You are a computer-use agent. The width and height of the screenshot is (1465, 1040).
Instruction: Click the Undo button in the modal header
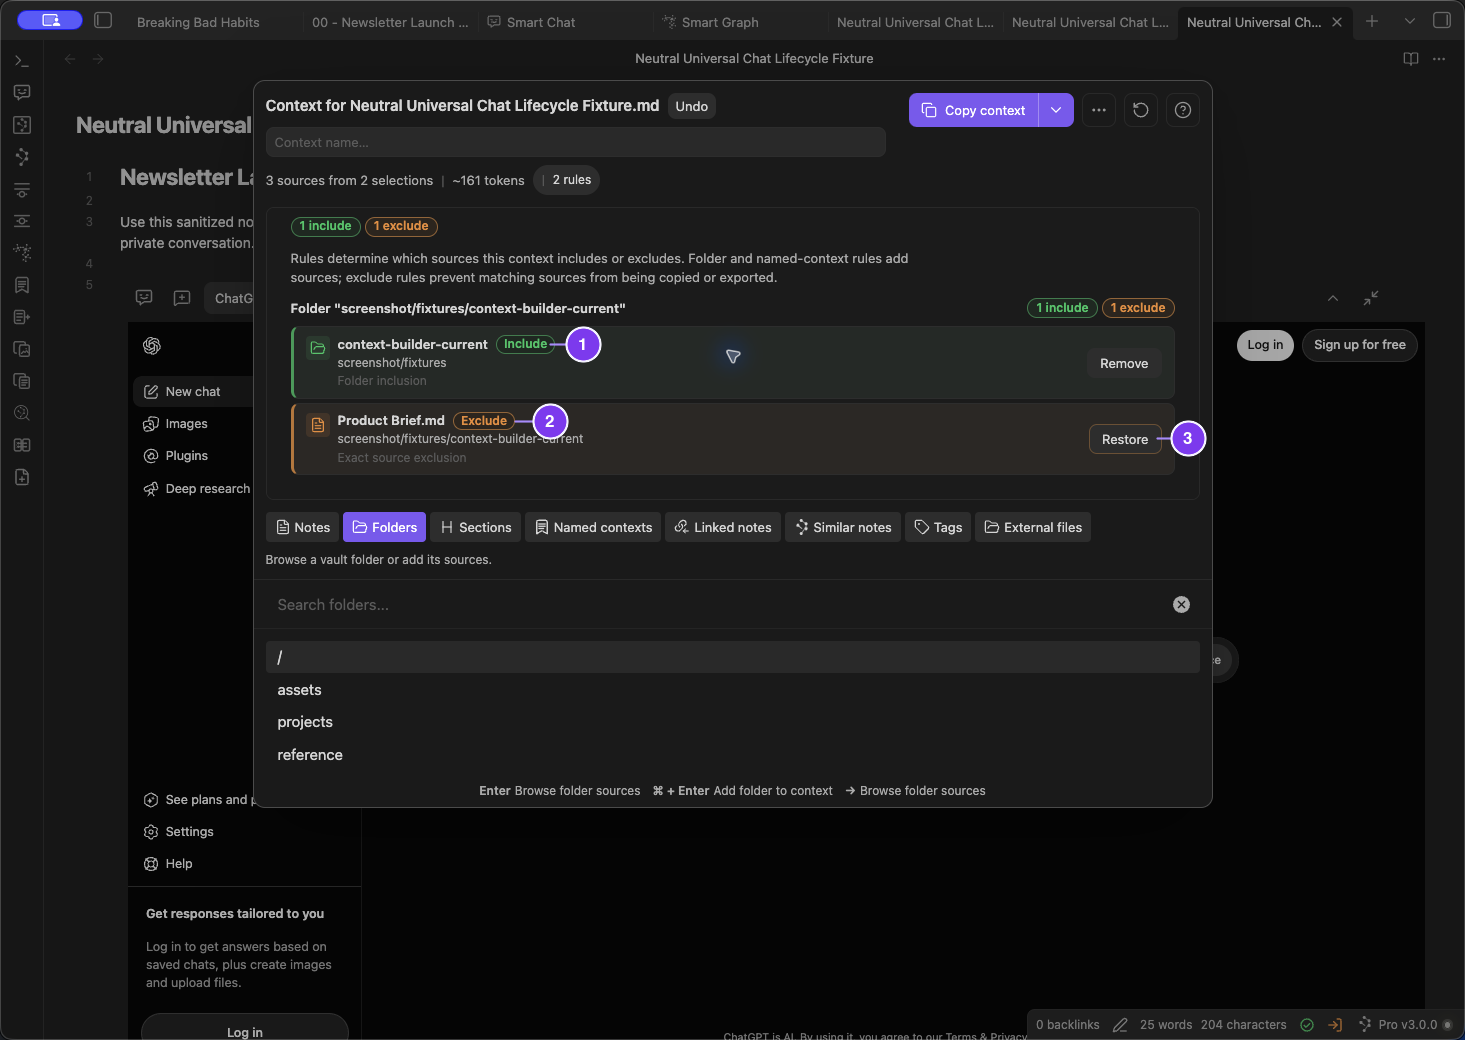pyautogui.click(x=692, y=106)
